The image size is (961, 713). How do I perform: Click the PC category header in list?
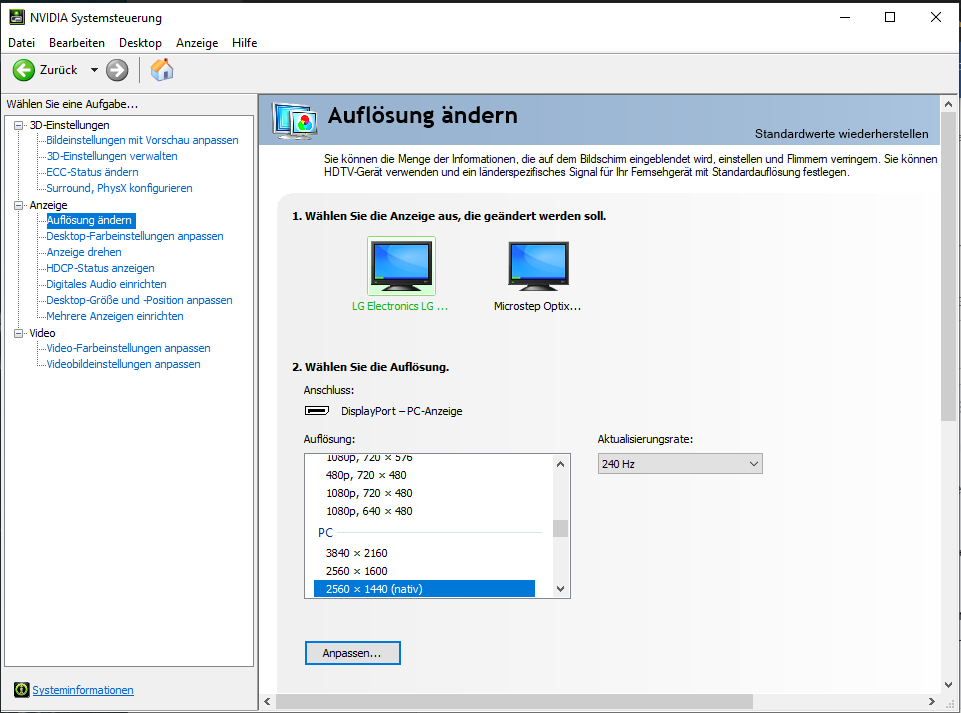pyautogui.click(x=325, y=533)
